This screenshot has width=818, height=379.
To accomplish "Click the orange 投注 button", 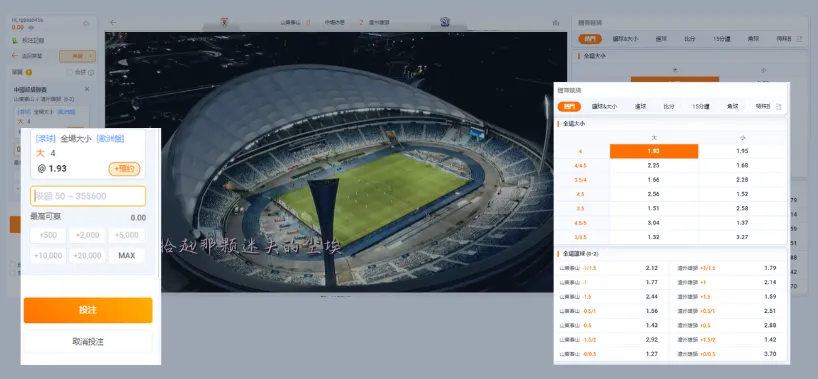I will (88, 310).
